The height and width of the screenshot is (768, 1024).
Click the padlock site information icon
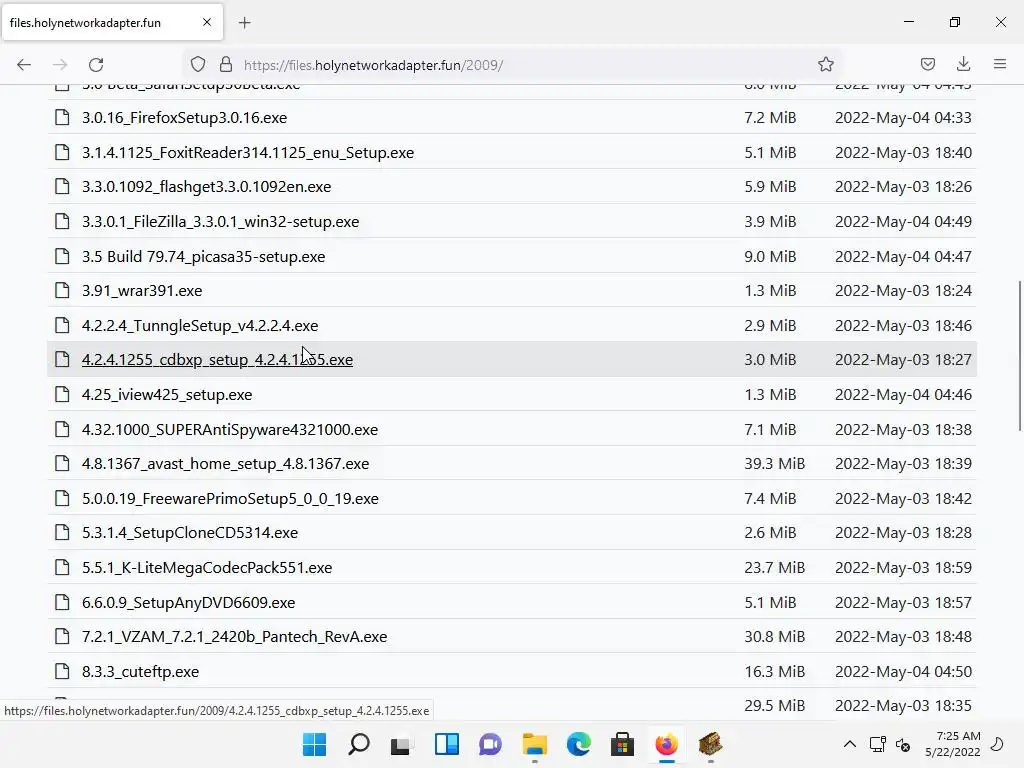pos(226,65)
